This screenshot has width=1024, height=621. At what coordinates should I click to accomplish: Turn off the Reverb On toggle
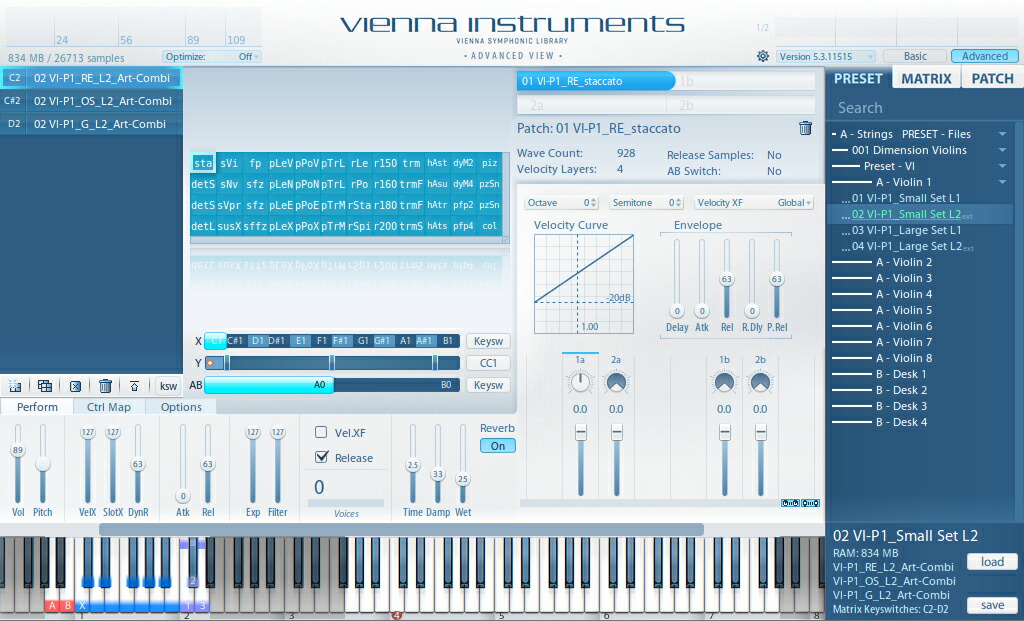tap(497, 446)
